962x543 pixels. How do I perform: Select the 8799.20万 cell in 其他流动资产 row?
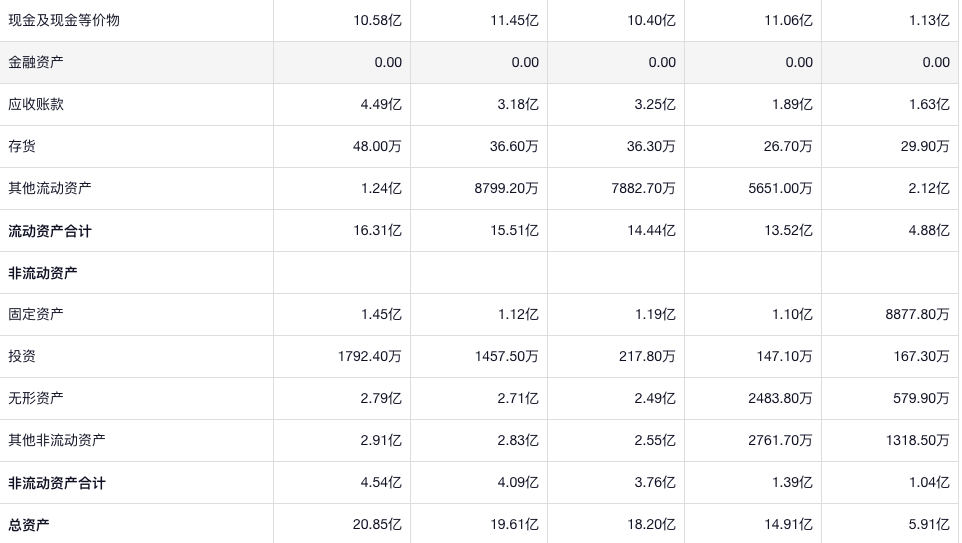click(x=506, y=188)
